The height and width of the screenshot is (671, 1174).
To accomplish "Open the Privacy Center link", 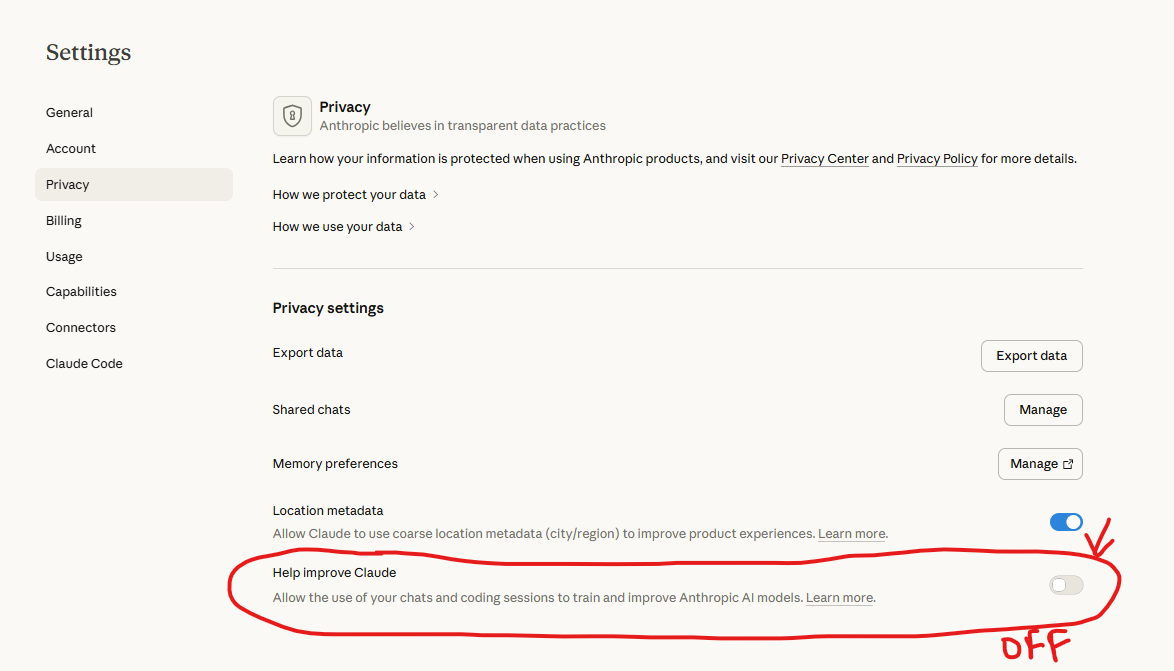I will pos(824,158).
